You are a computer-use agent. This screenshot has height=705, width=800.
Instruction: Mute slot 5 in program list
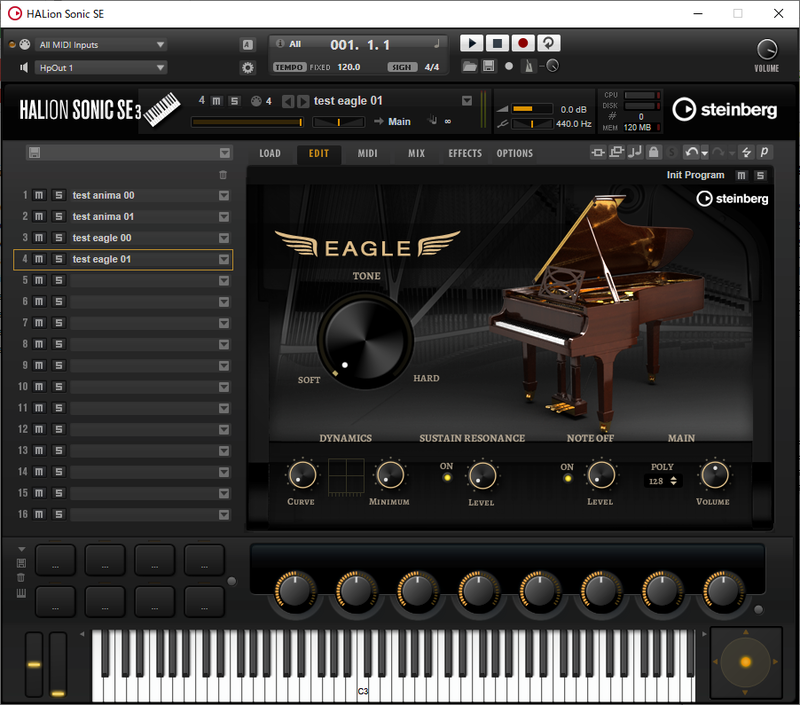[39, 281]
